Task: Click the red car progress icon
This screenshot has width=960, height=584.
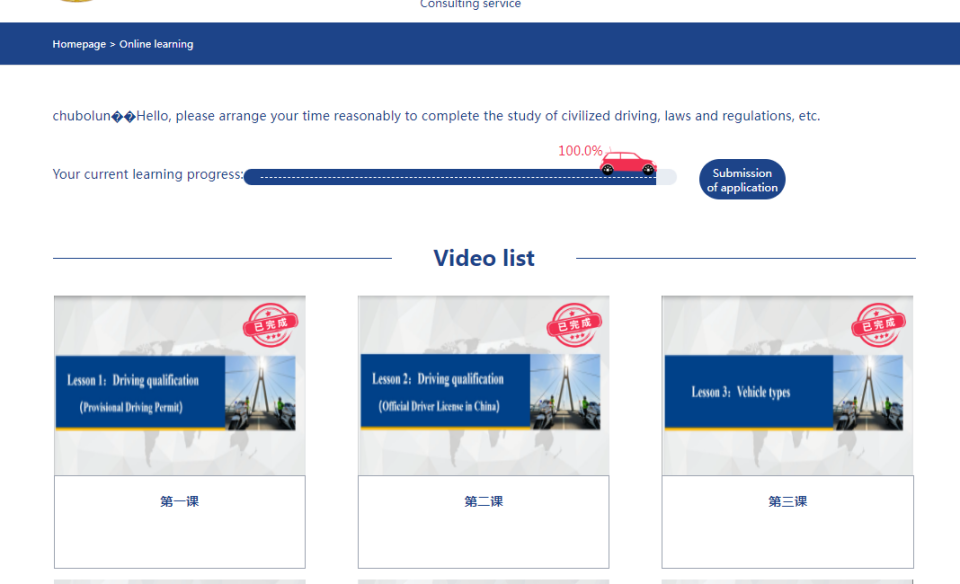Action: point(628,163)
